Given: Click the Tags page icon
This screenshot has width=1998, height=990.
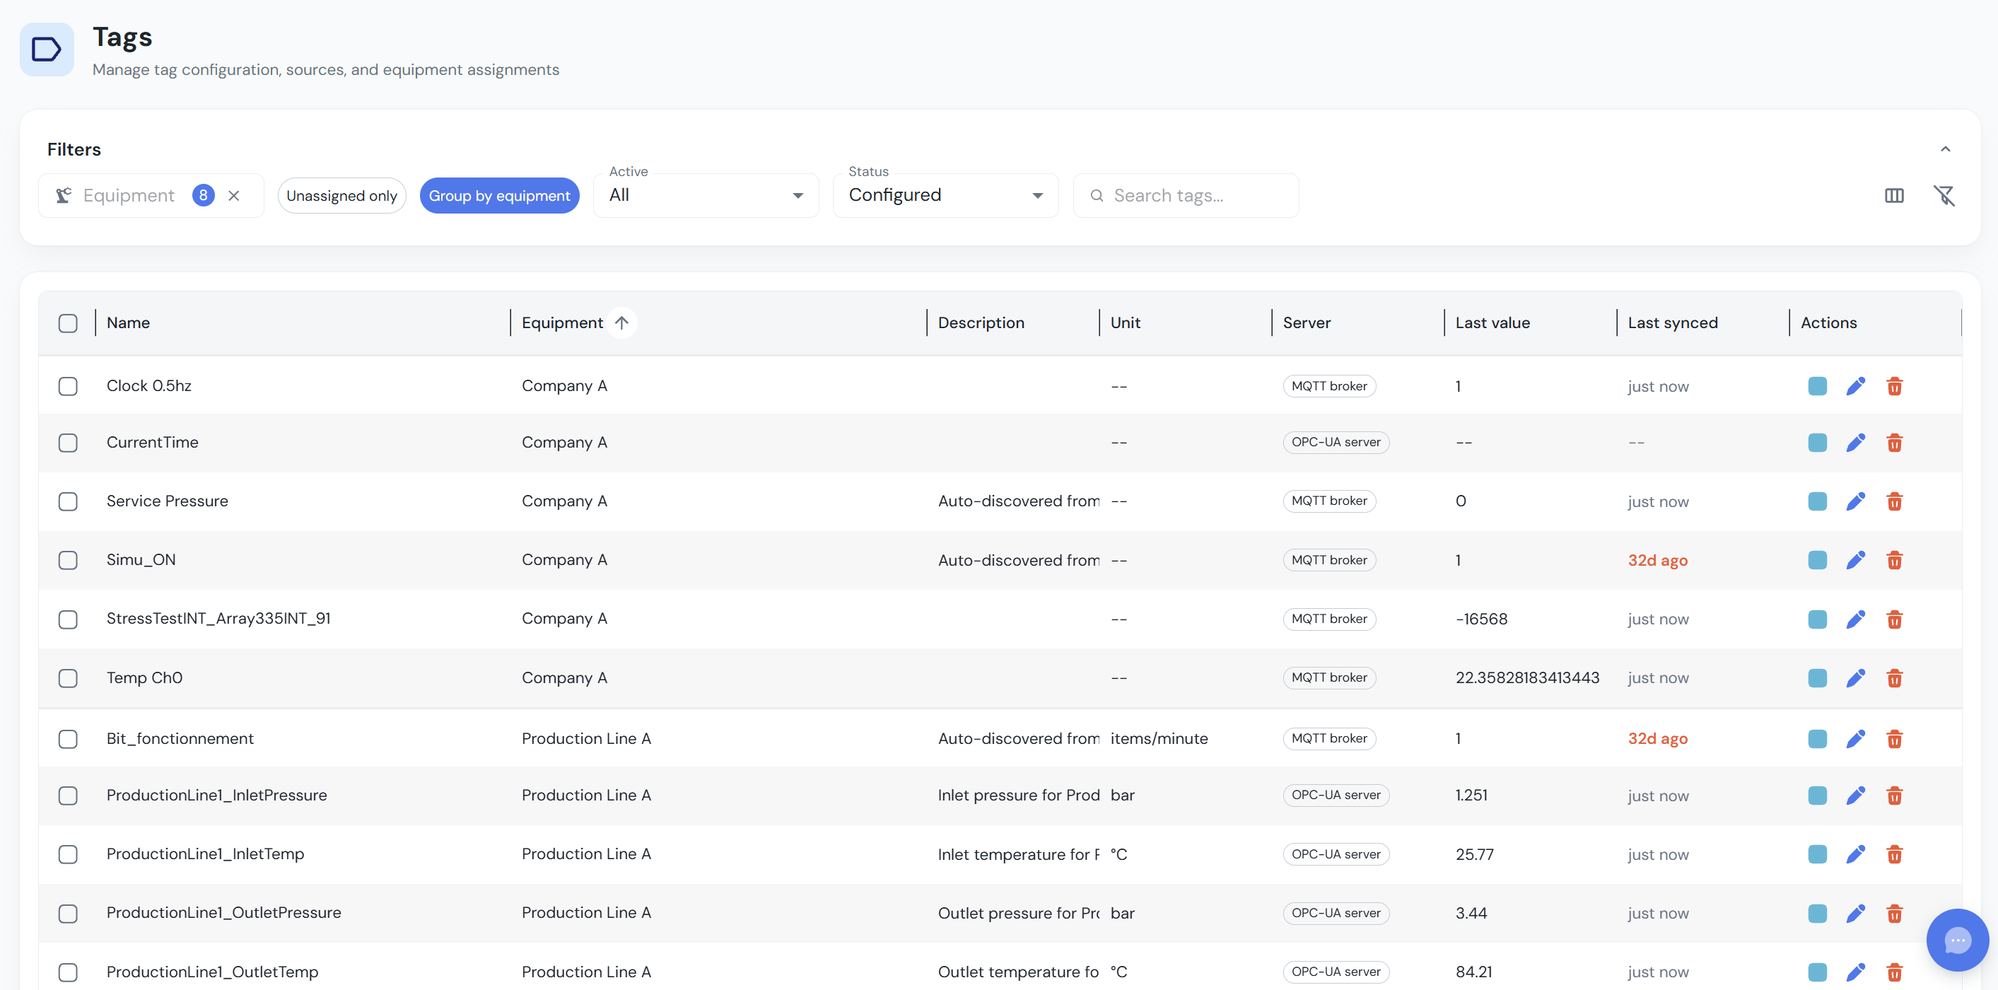Looking at the screenshot, I should pyautogui.click(x=47, y=49).
